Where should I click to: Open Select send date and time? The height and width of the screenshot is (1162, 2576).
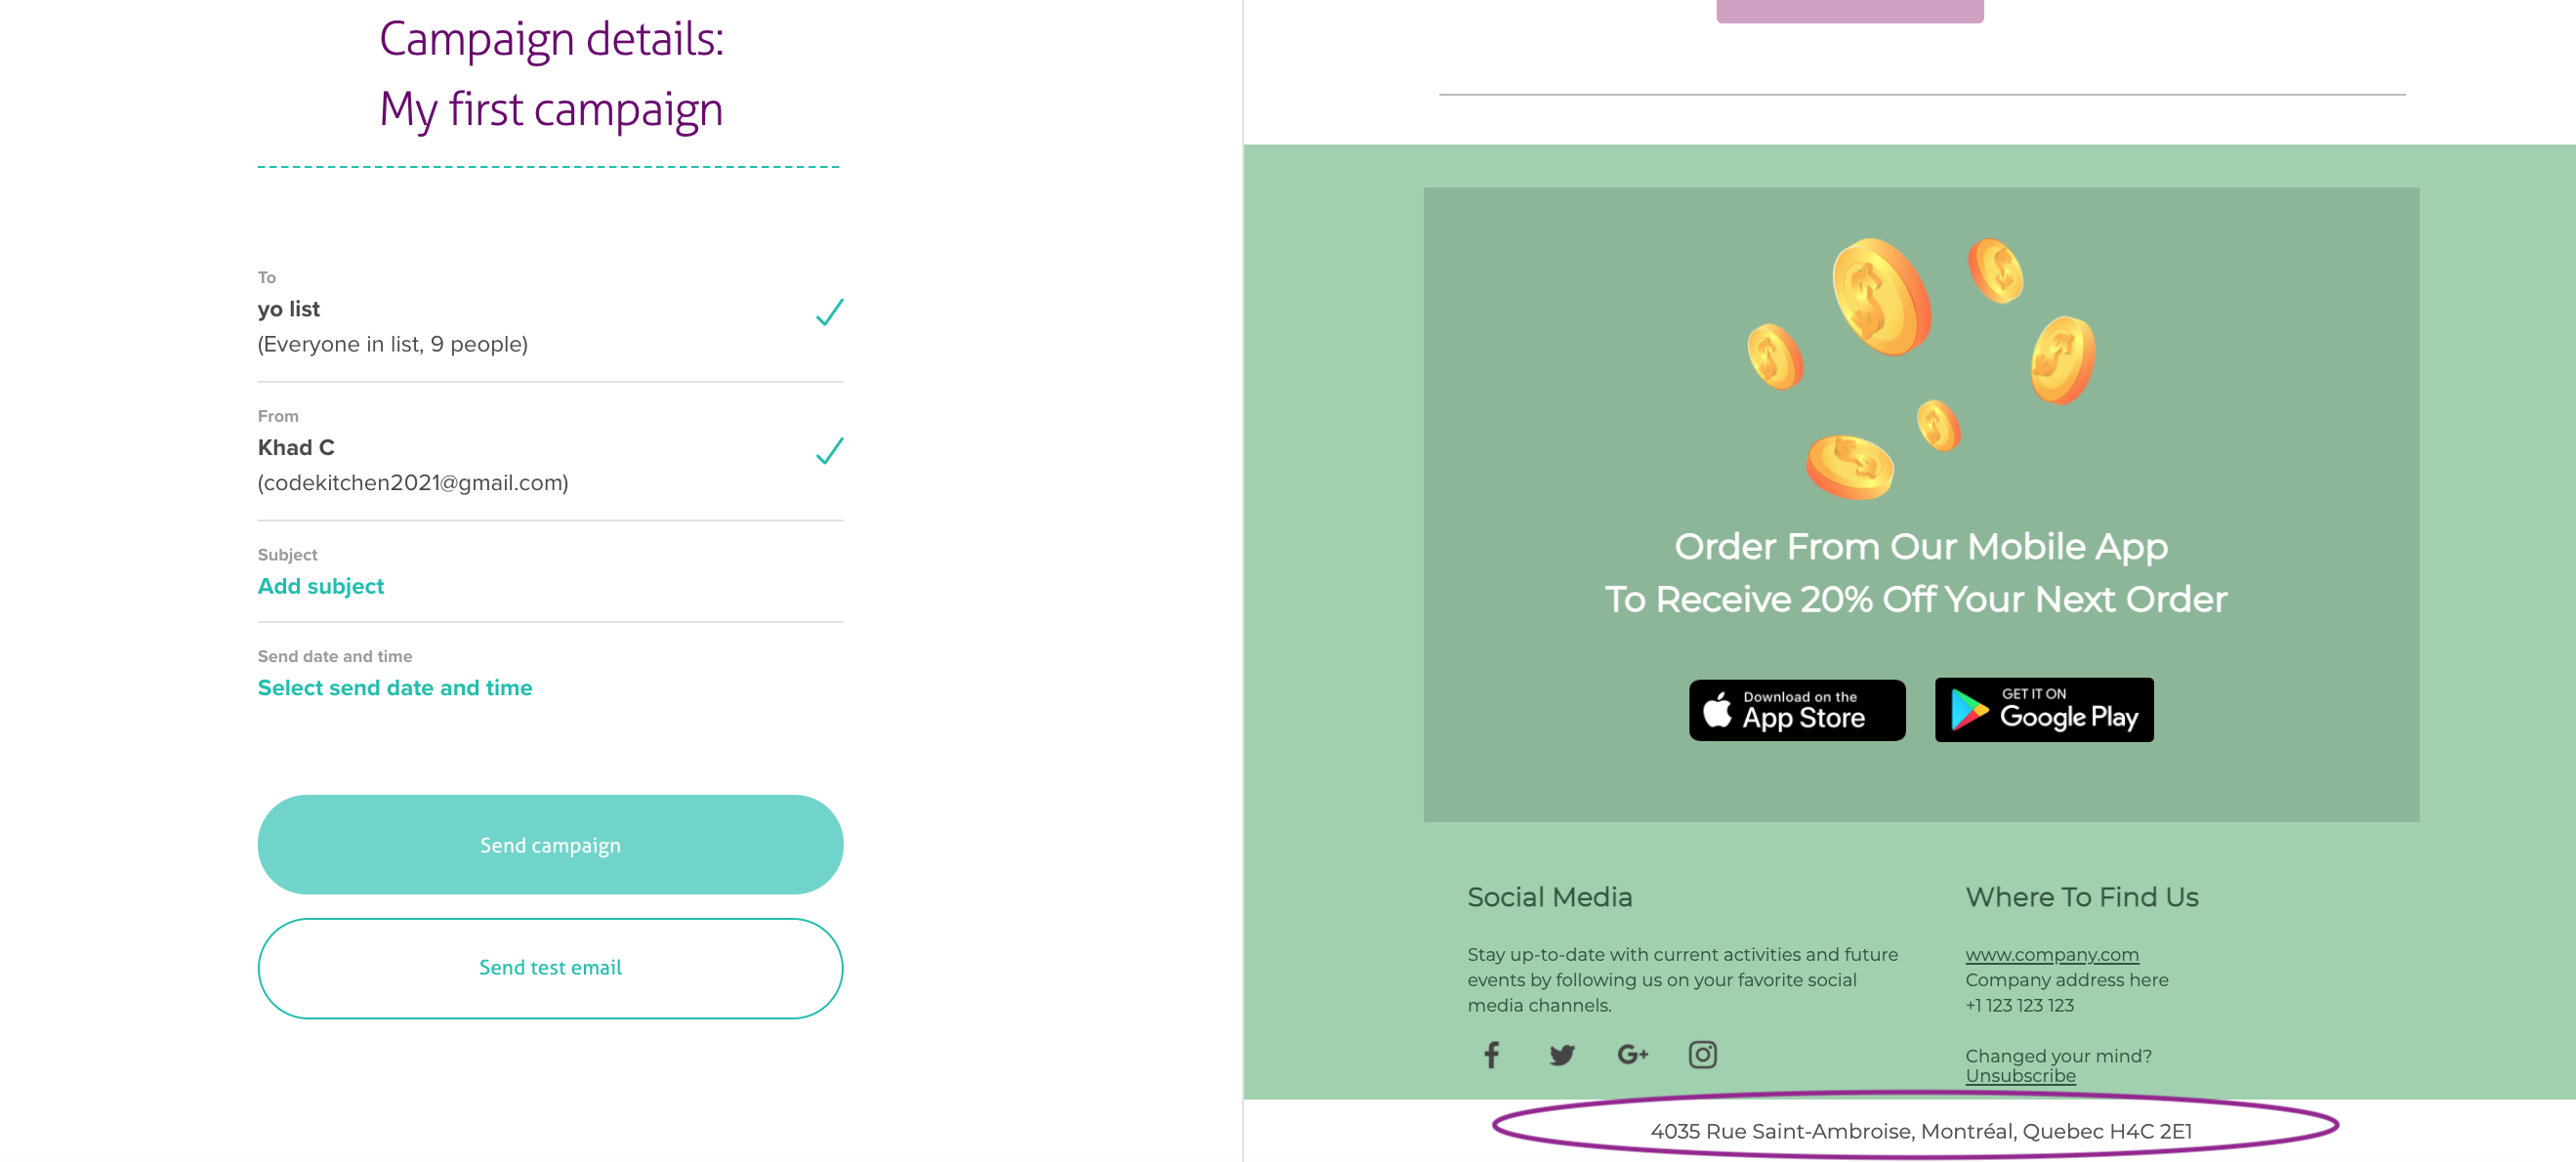click(394, 688)
